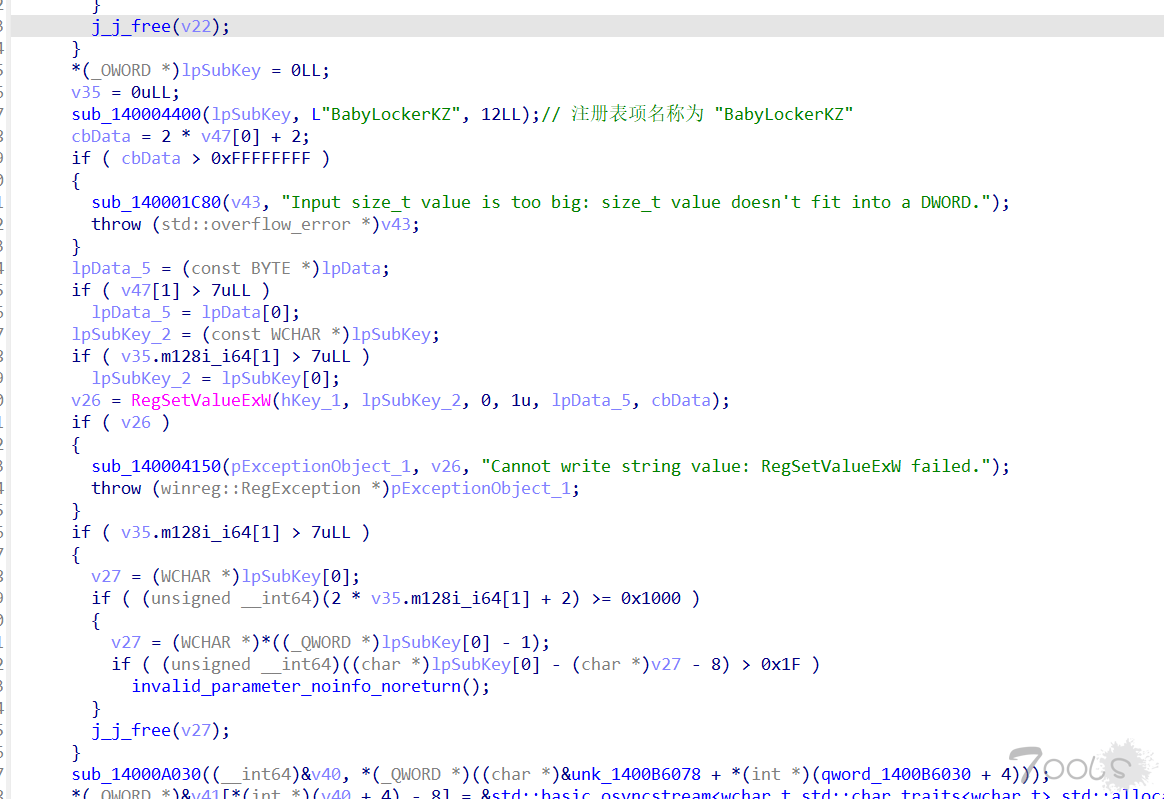Image resolution: width=1164 pixels, height=799 pixels.
Task: Click the sub_14000A030 function call
Action: [x=138, y=774]
